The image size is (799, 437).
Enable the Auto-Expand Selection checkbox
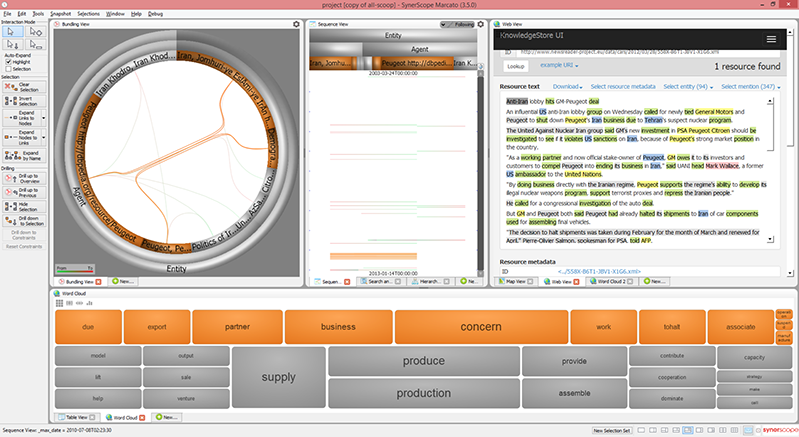click(8, 69)
